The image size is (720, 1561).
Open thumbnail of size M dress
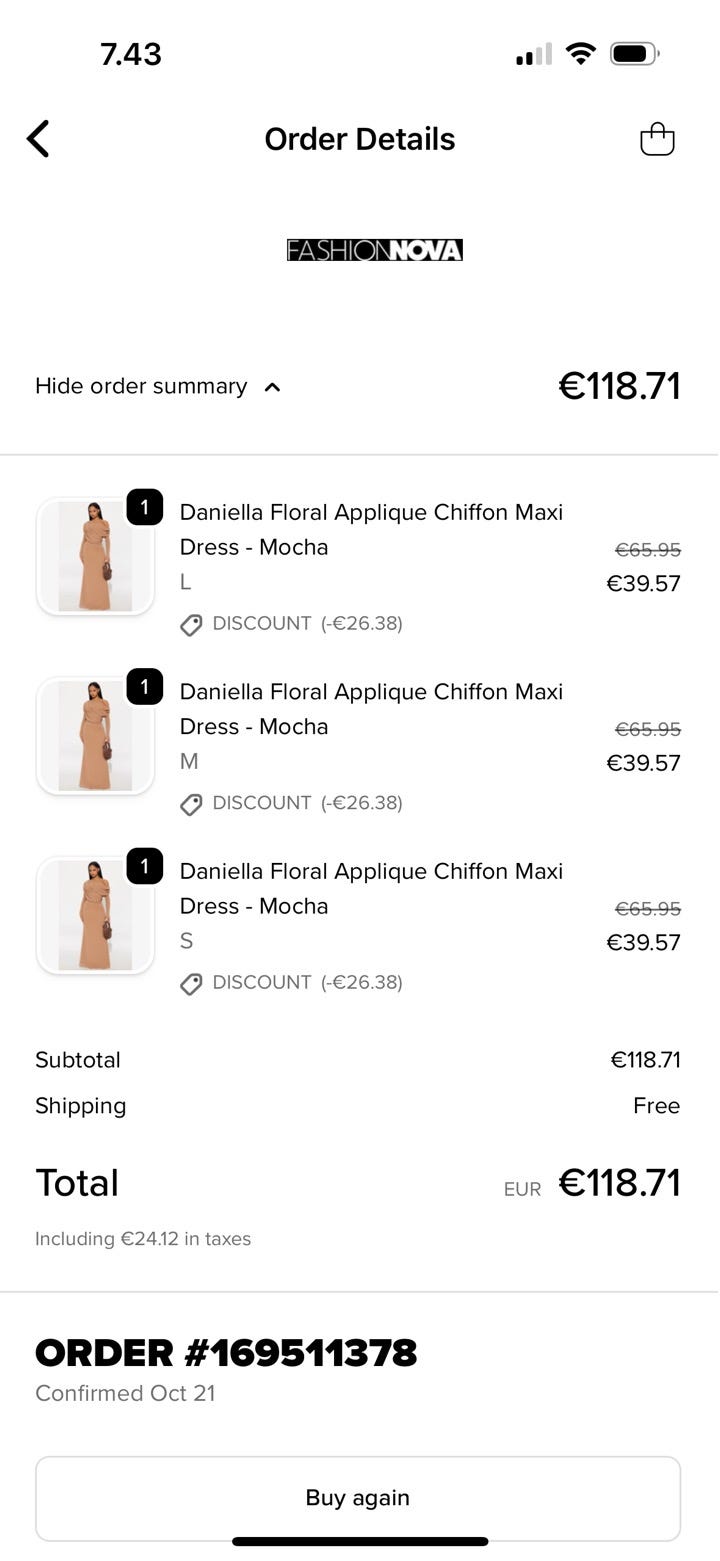[x=95, y=736]
